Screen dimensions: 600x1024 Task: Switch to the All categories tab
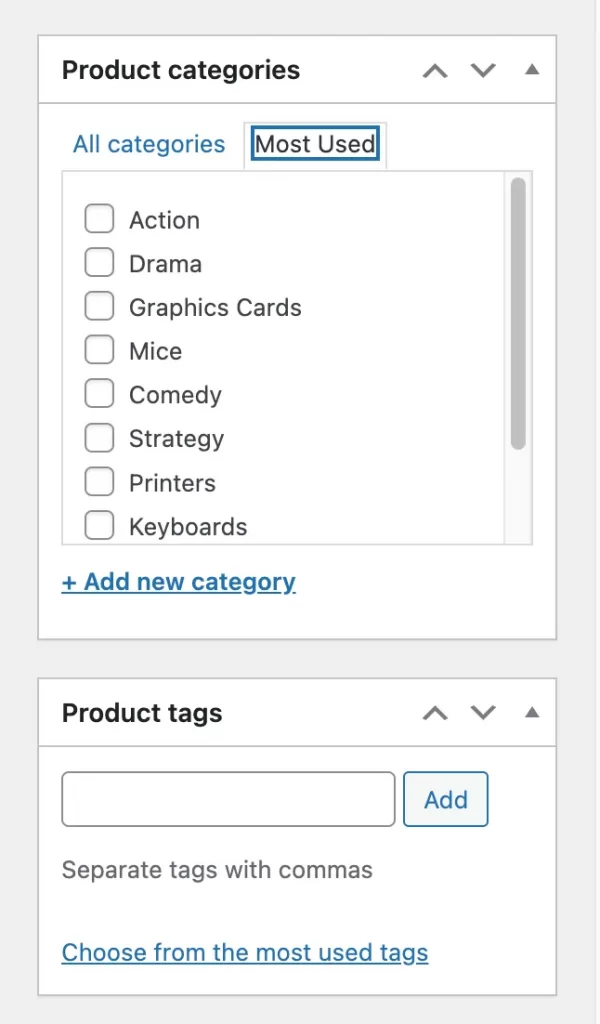148,144
